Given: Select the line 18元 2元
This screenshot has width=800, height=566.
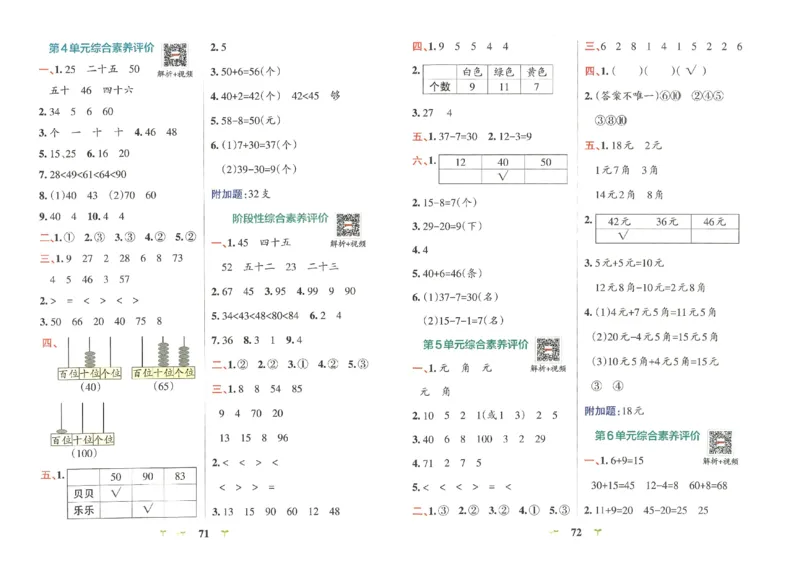Looking at the screenshot, I should click(x=636, y=145).
